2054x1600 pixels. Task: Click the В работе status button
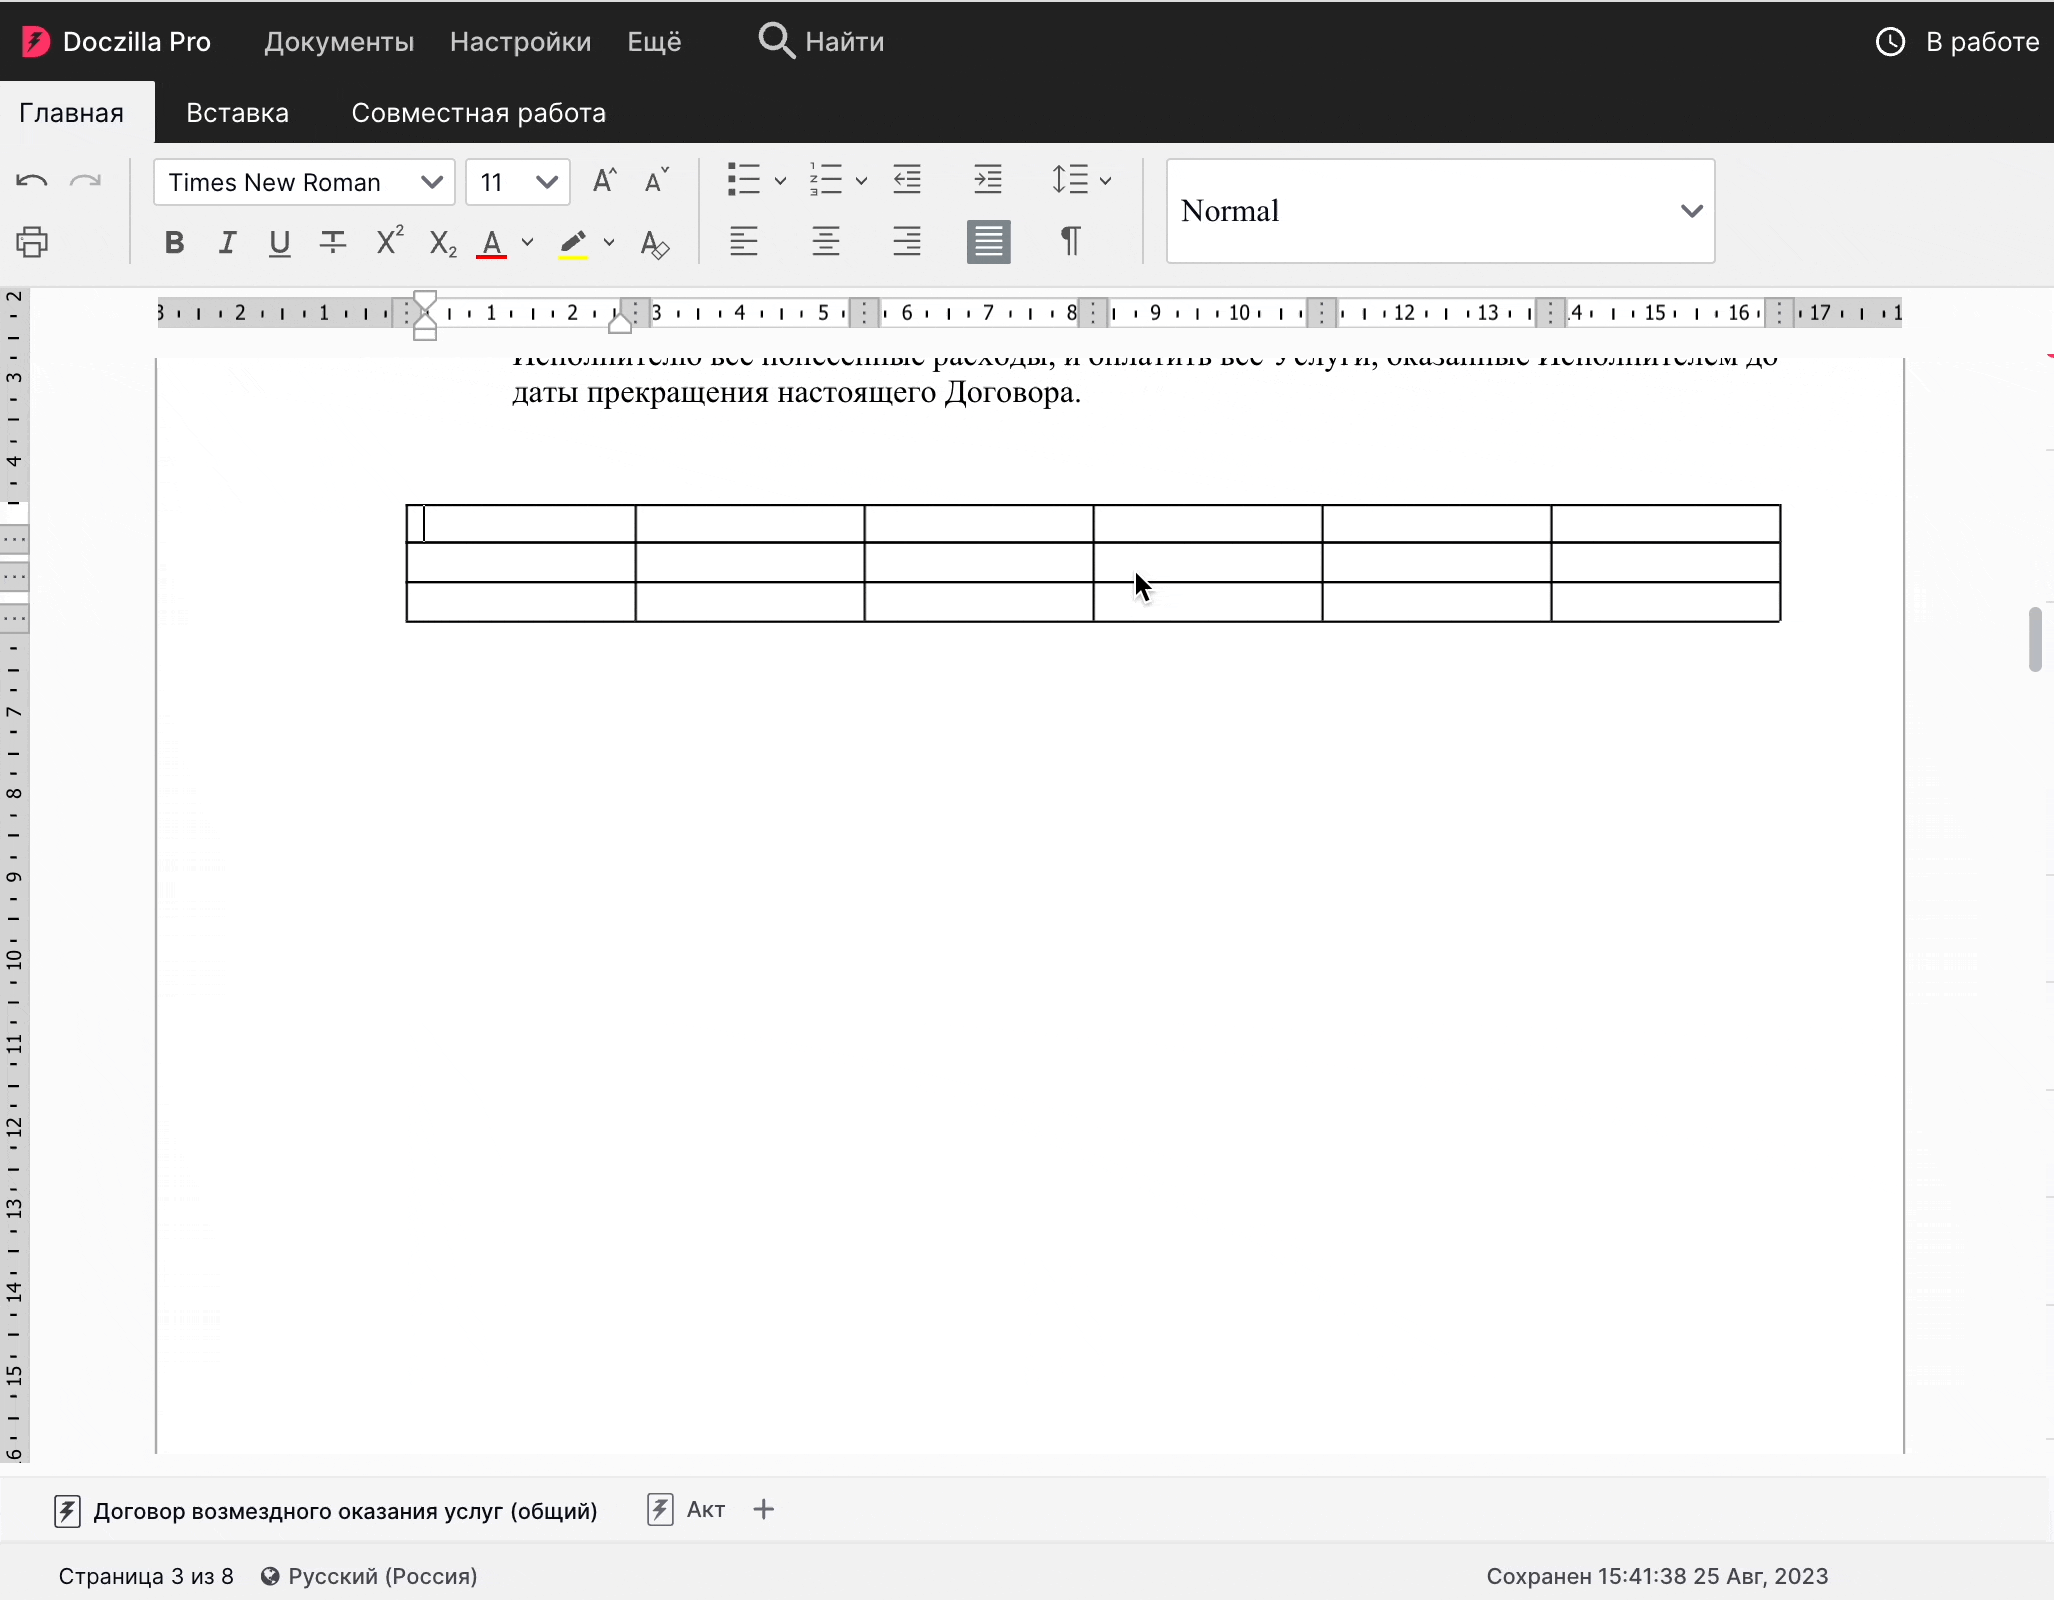1958,41
